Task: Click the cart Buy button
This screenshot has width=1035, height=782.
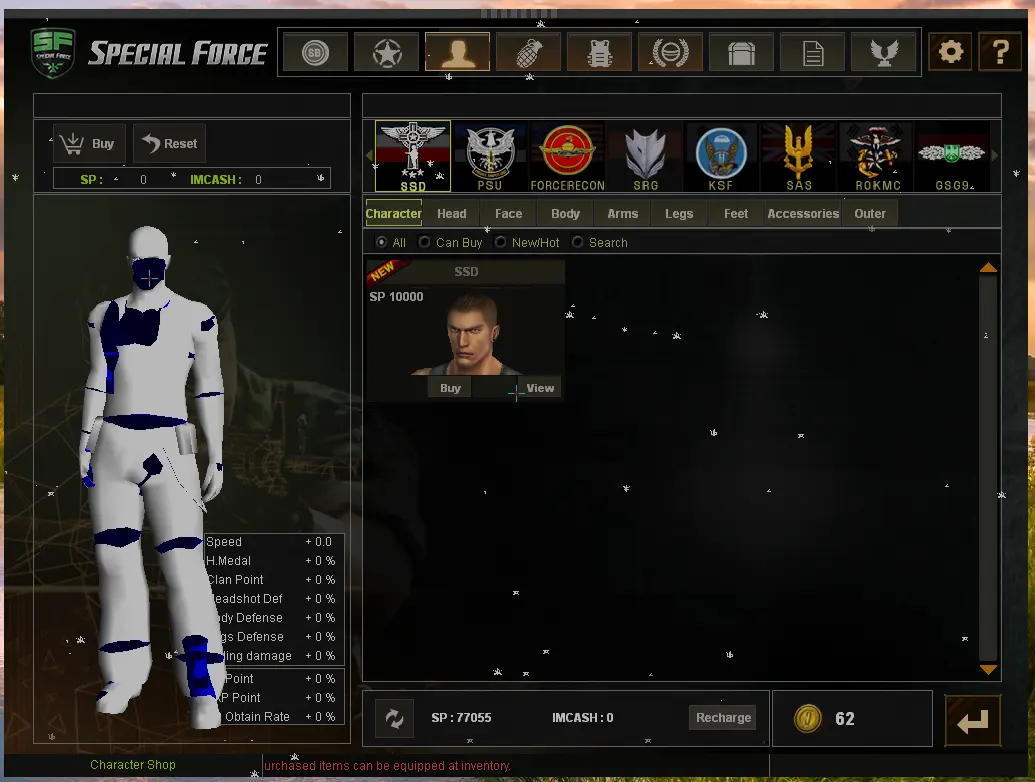Action: (x=89, y=143)
